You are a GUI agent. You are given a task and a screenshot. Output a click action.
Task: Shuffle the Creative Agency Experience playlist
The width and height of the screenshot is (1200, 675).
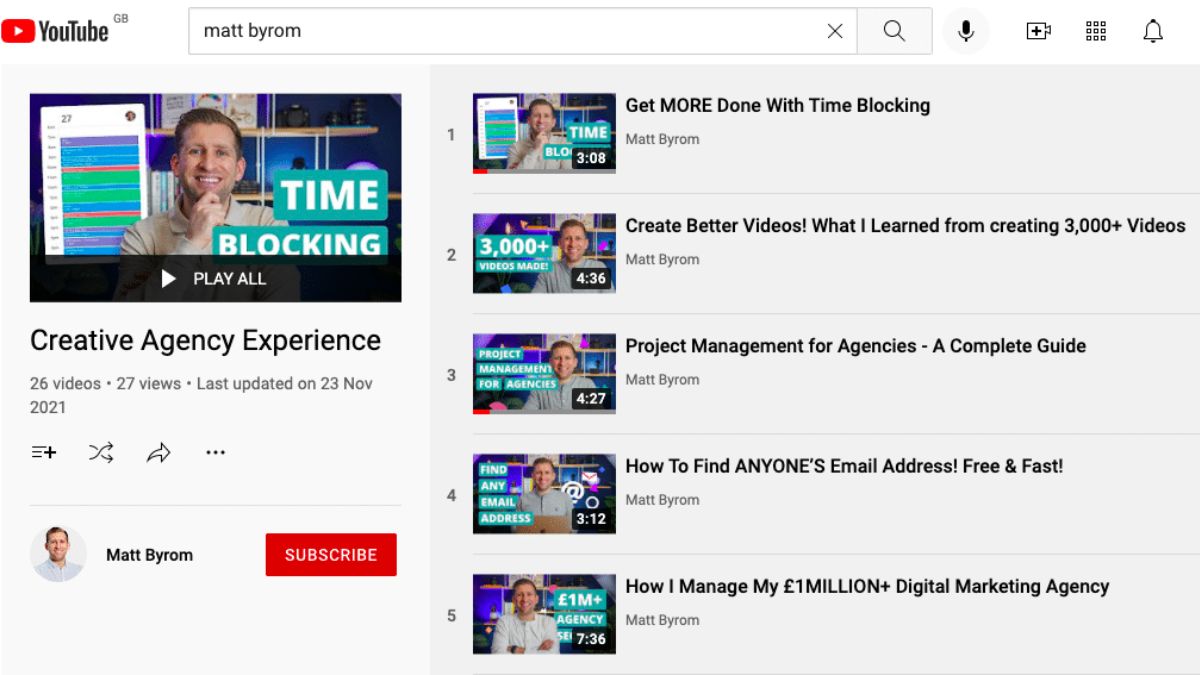click(x=100, y=452)
